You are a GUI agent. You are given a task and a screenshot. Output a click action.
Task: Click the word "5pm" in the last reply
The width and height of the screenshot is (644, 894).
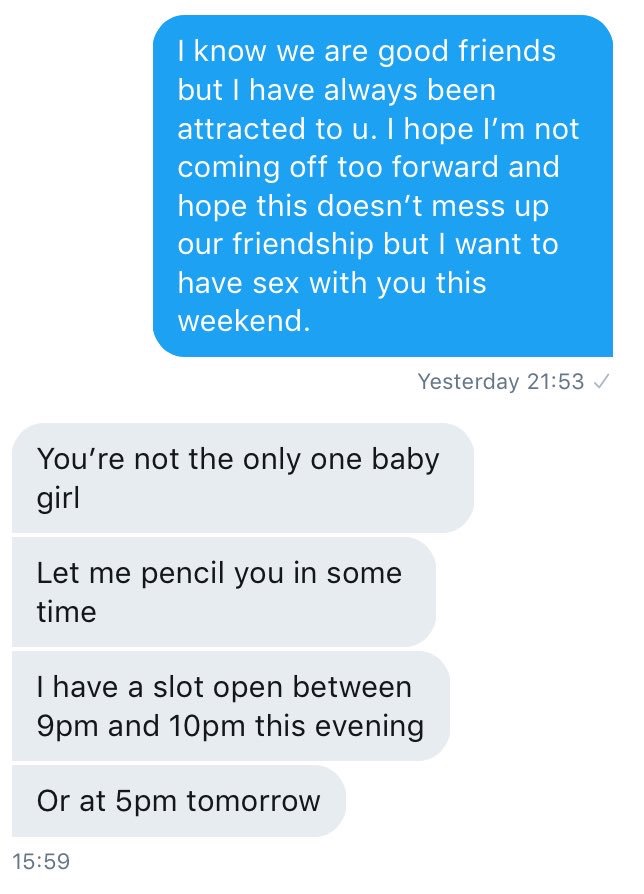[131, 800]
